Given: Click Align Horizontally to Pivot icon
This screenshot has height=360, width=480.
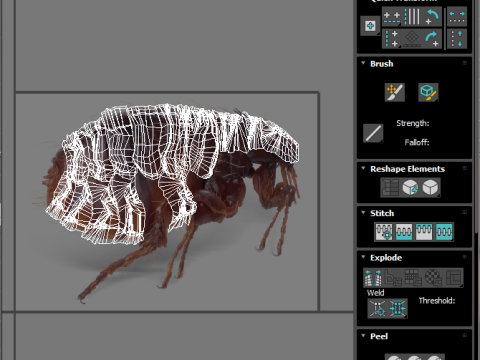Looking at the screenshot, I should click(392, 17).
